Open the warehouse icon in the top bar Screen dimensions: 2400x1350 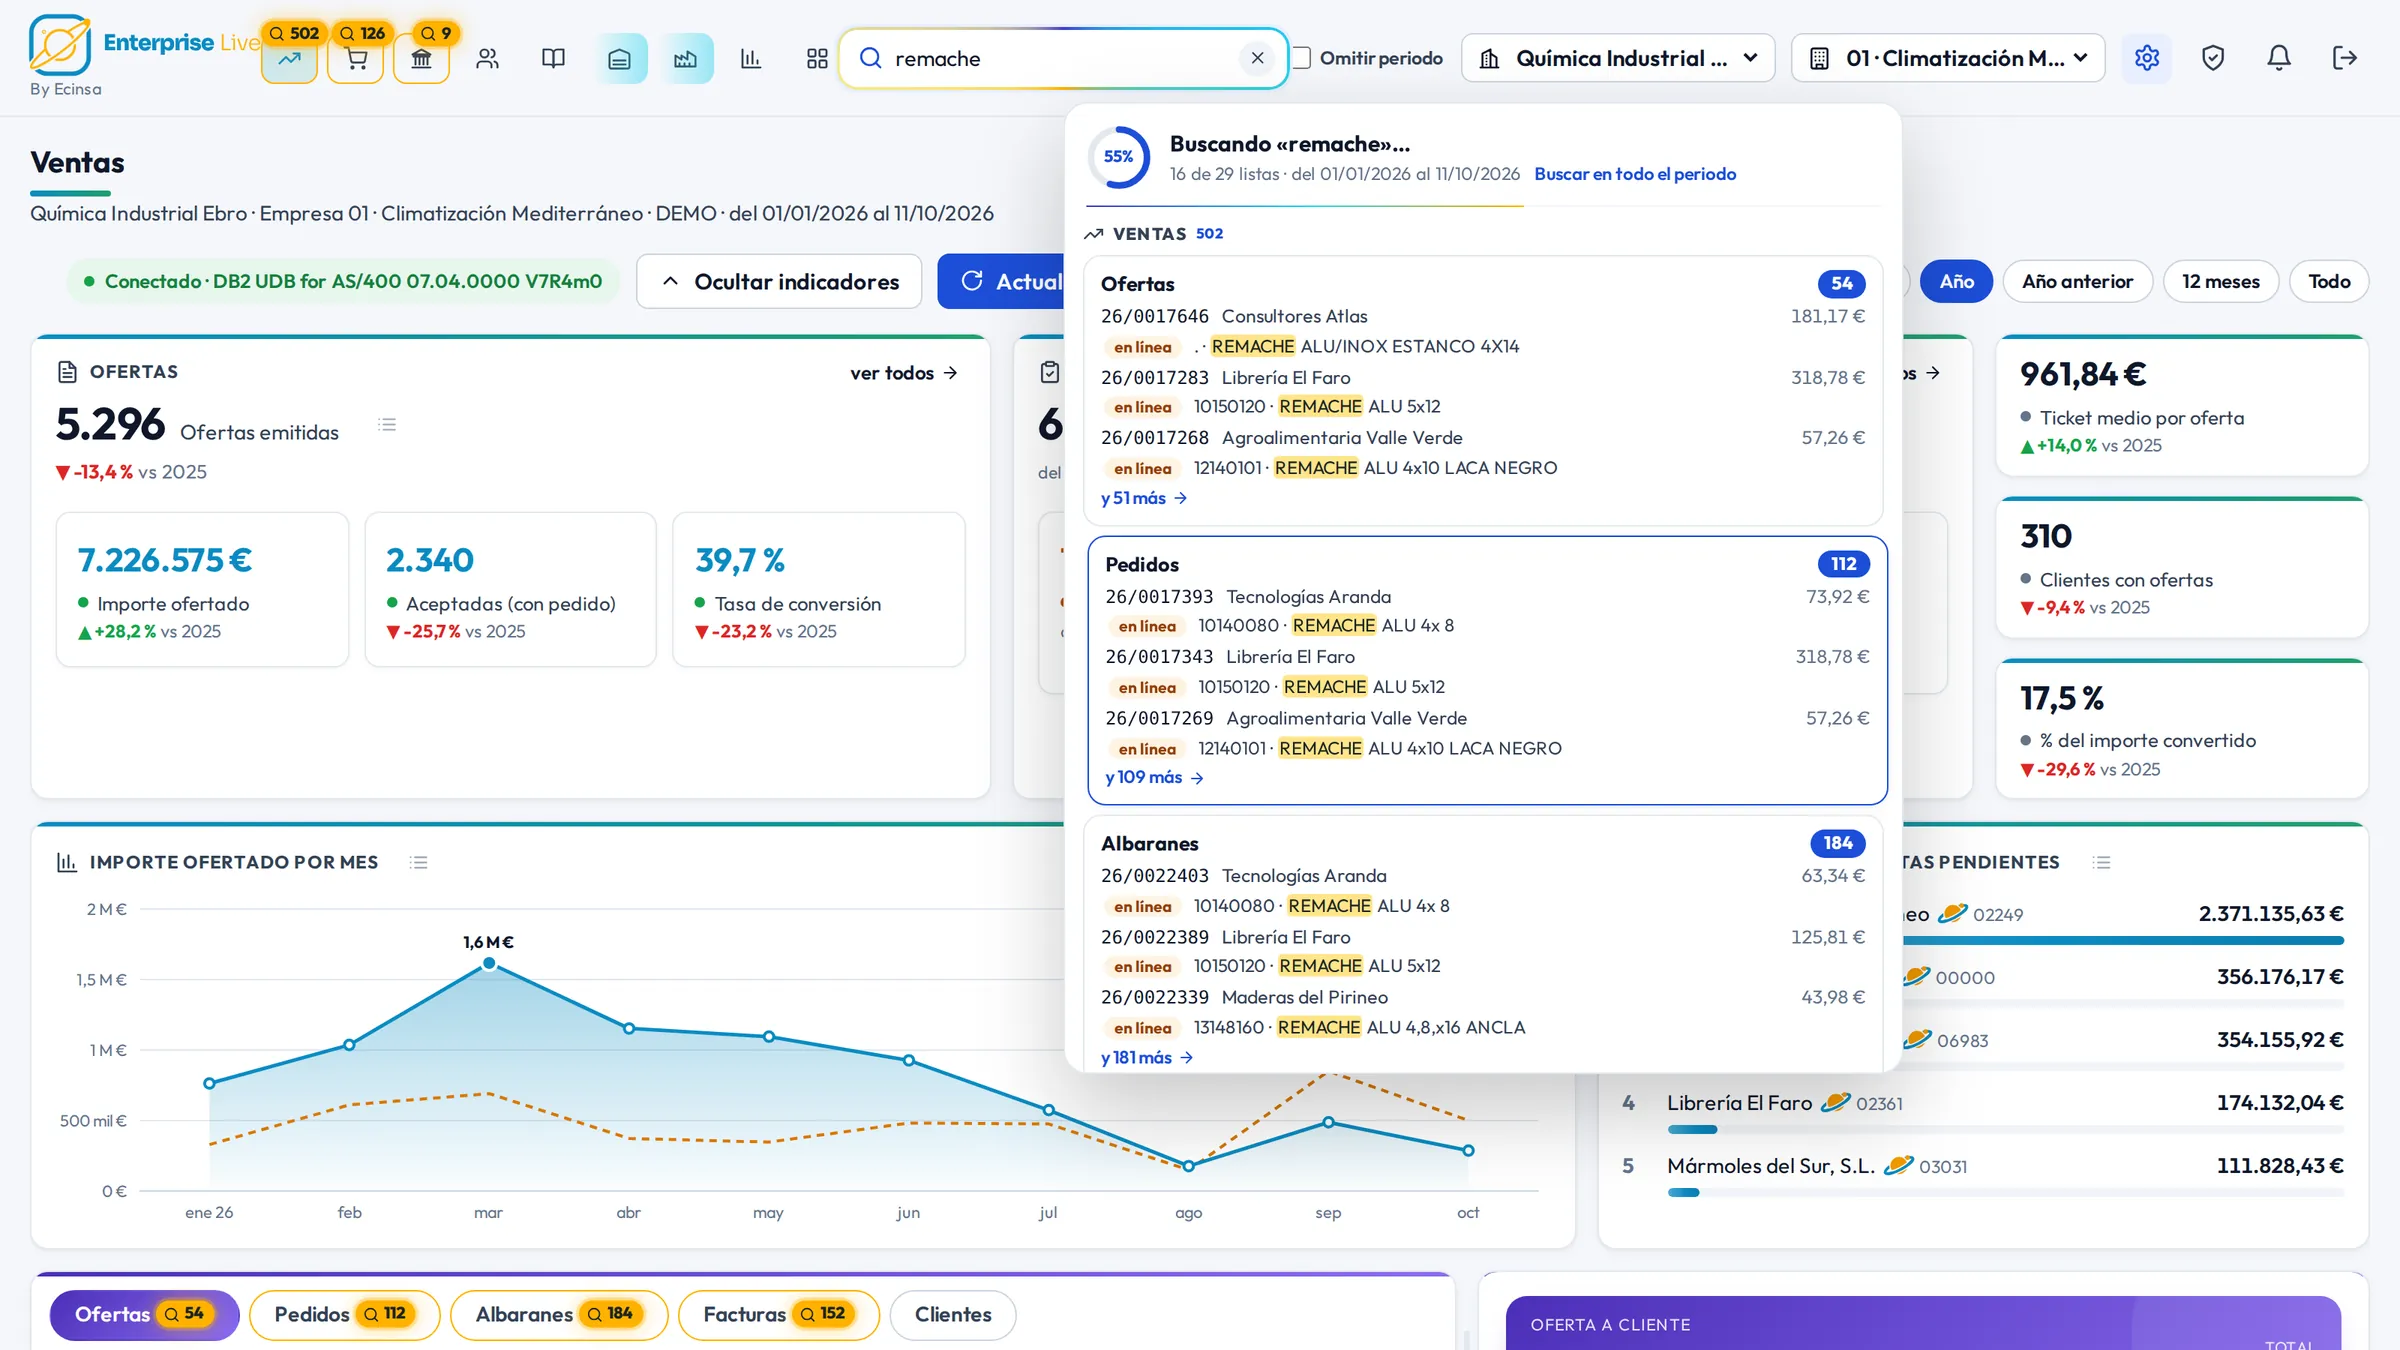point(620,58)
